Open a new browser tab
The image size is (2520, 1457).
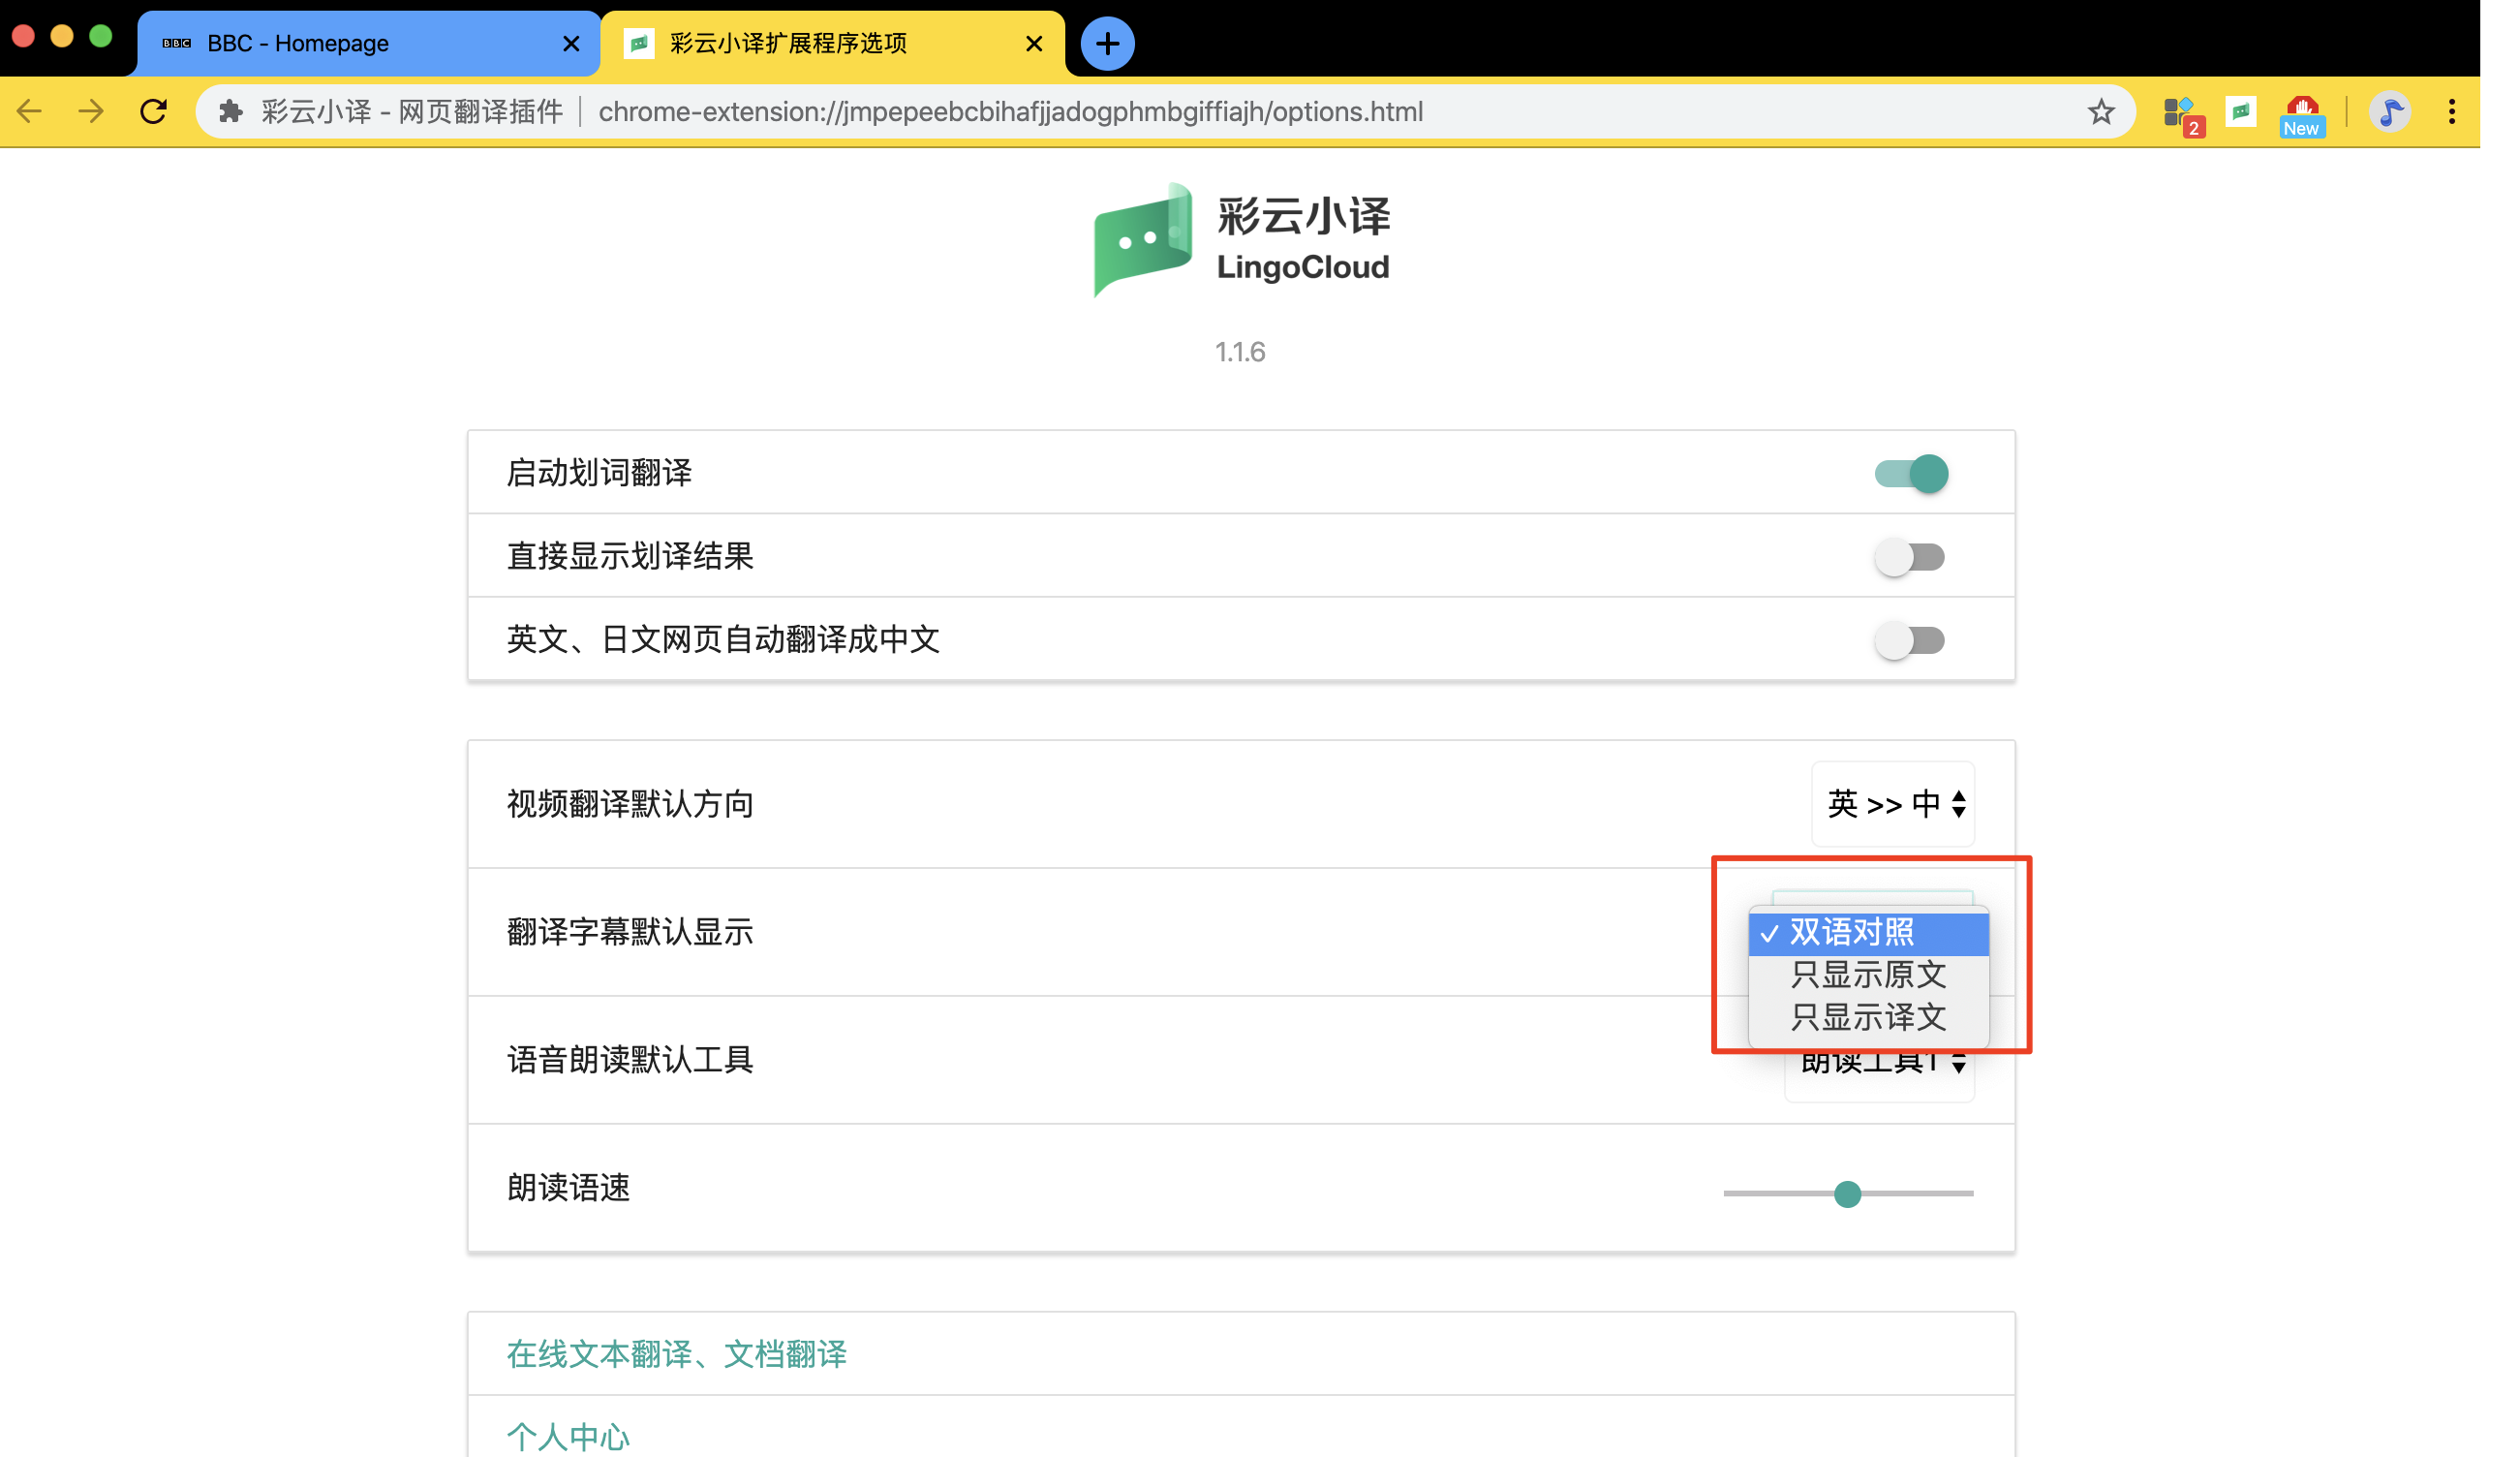(1106, 43)
